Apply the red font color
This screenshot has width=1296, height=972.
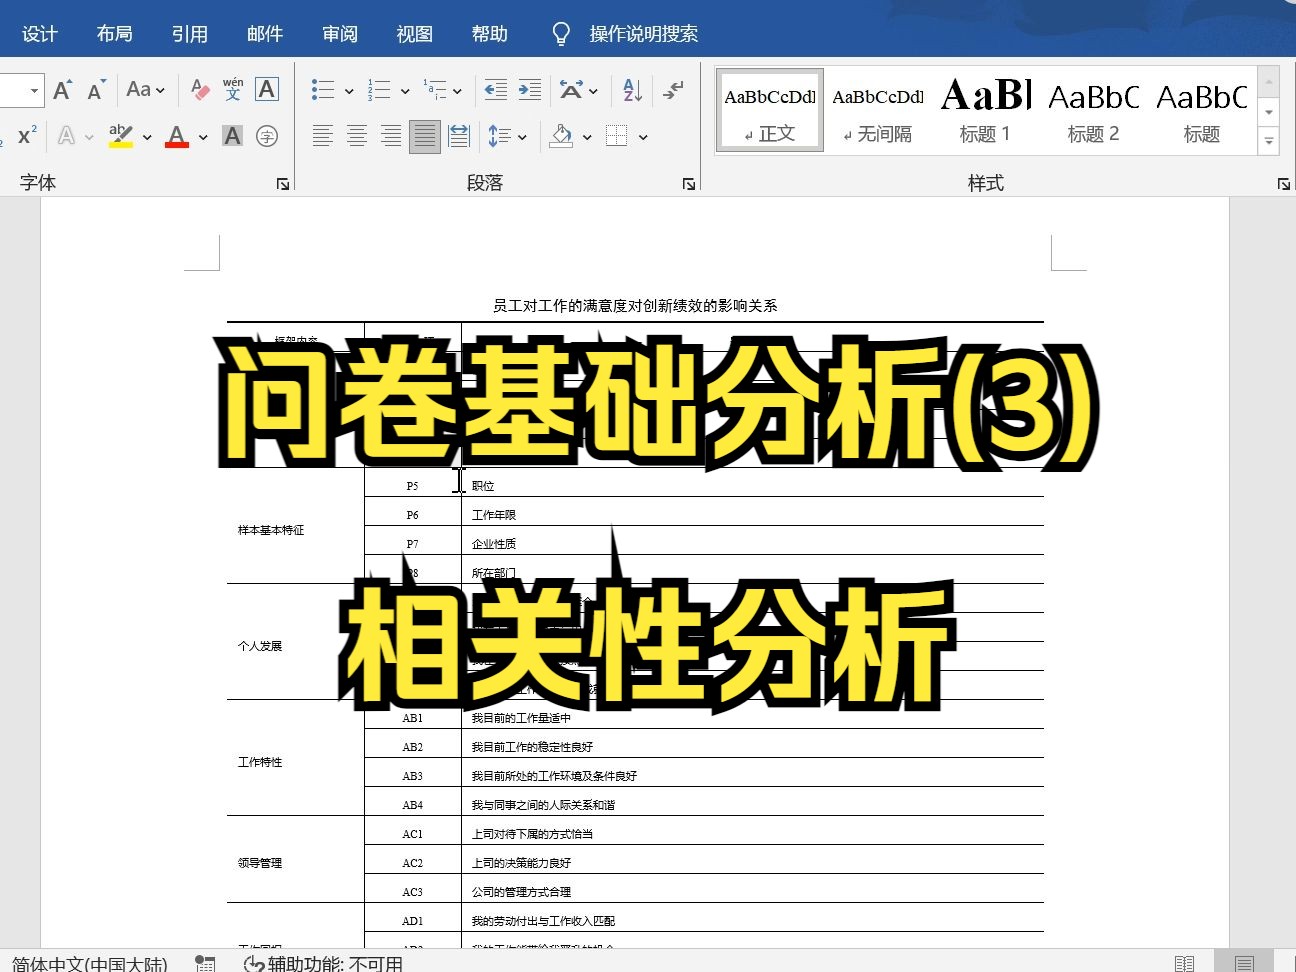[x=177, y=136]
